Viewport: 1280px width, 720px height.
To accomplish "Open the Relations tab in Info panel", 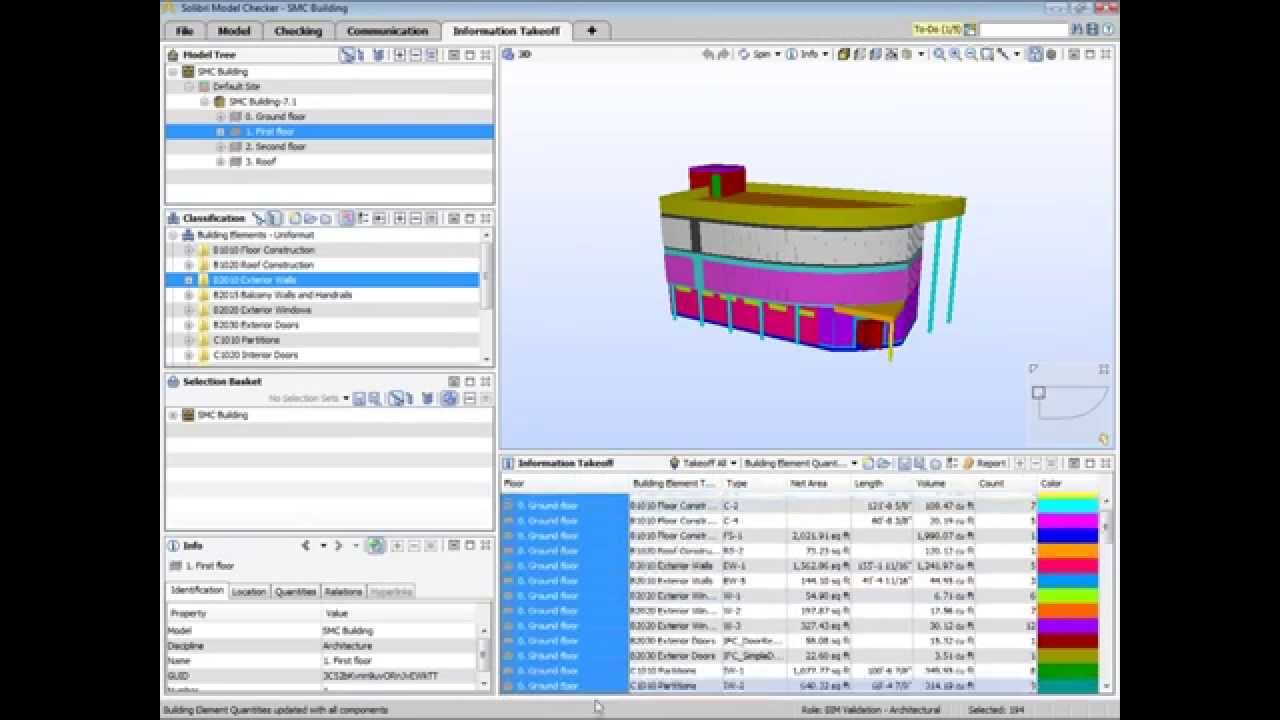I will point(343,591).
